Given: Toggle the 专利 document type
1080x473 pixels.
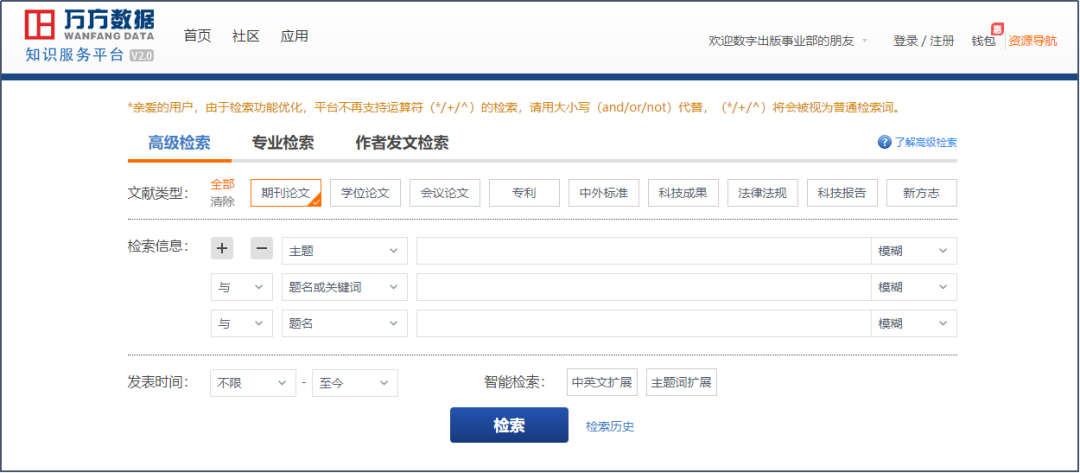Looking at the screenshot, I should coord(524,193).
